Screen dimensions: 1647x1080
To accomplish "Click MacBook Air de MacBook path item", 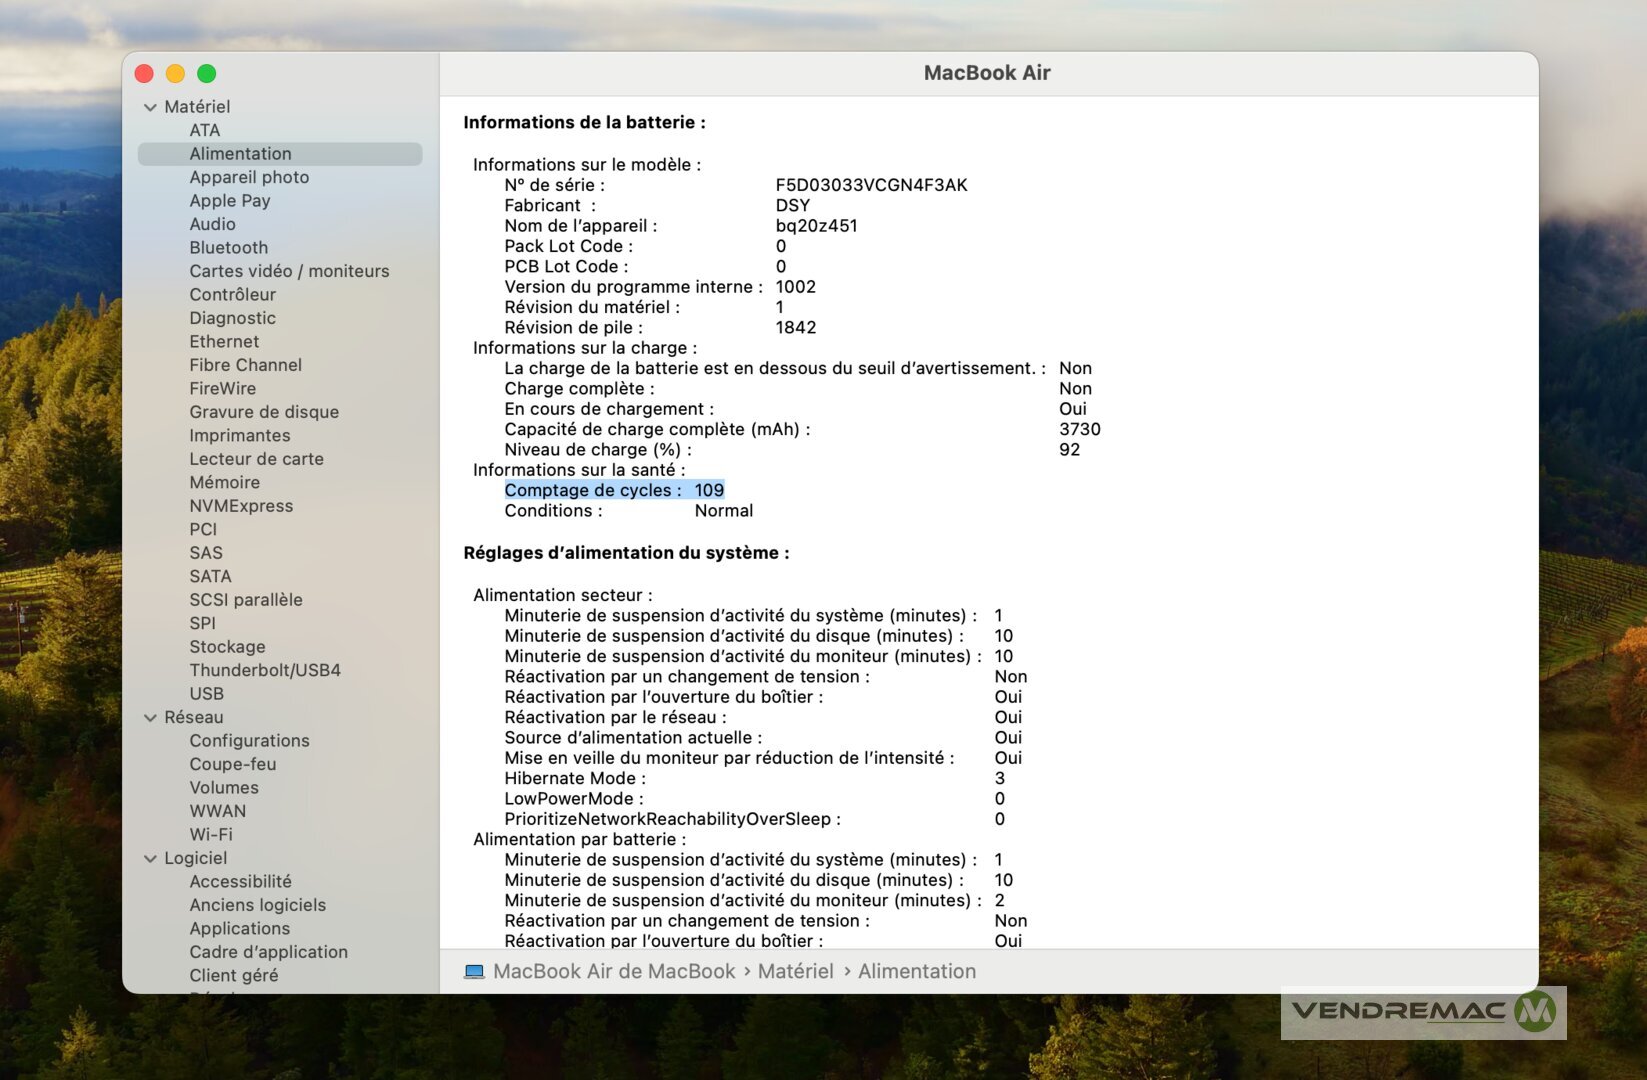I will [x=613, y=972].
